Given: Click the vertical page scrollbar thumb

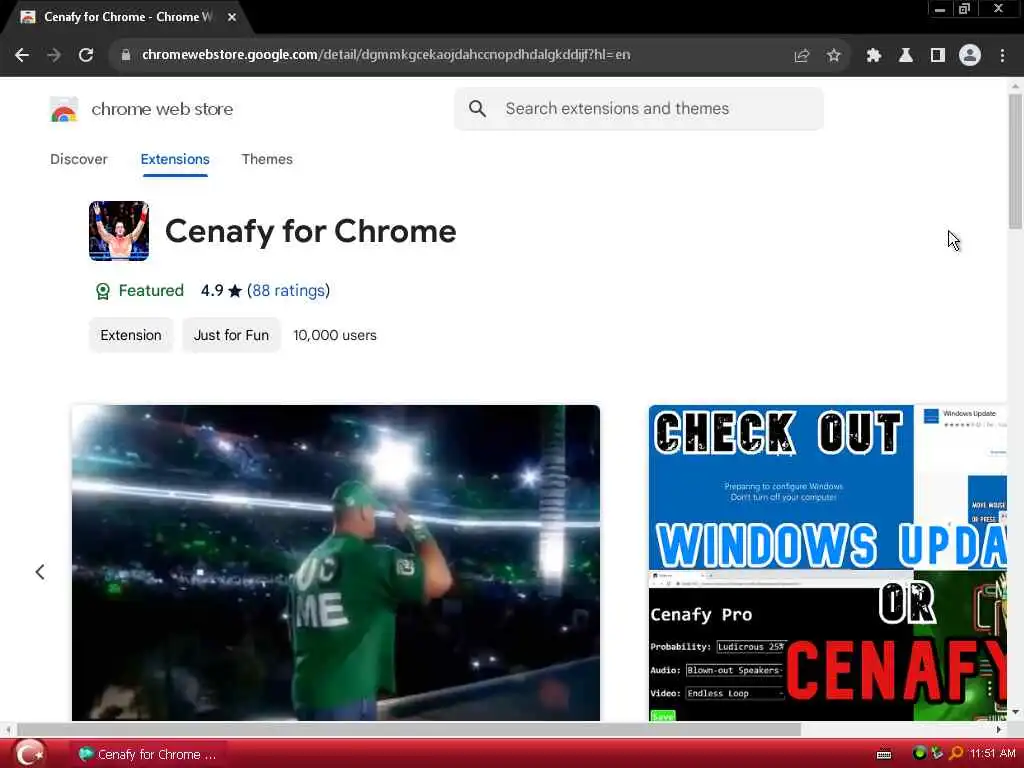Looking at the screenshot, I should 1015,161.
